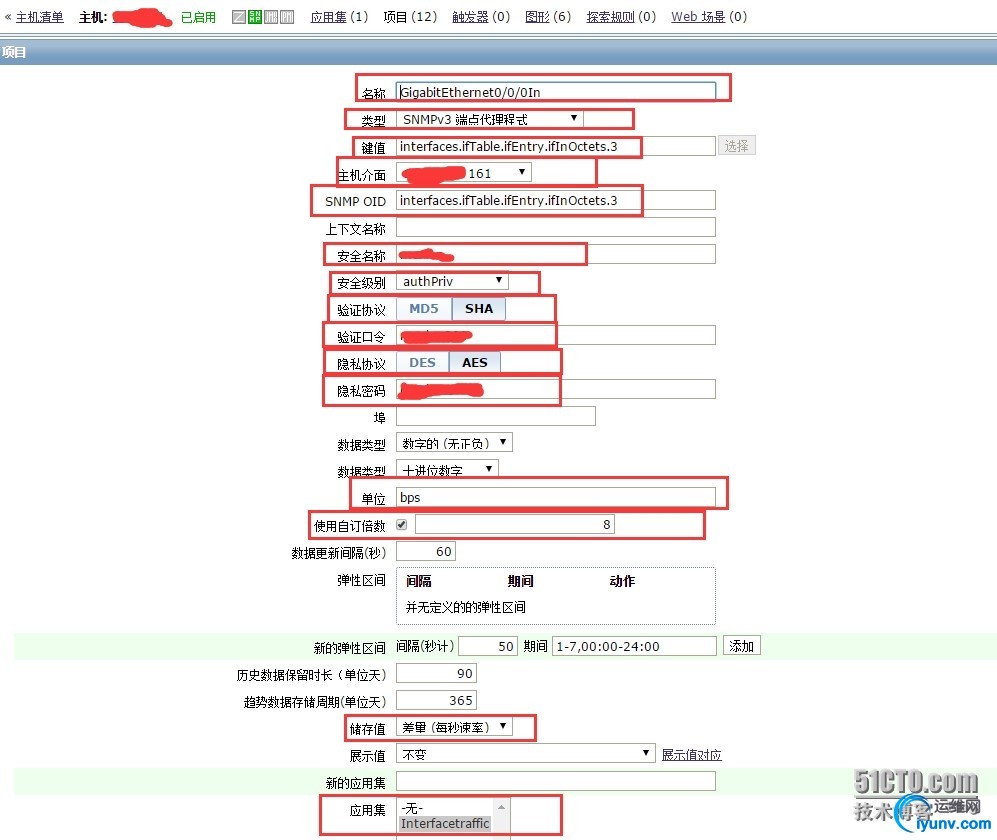
Task: Click the 新的应用集 input field
Action: (556, 781)
